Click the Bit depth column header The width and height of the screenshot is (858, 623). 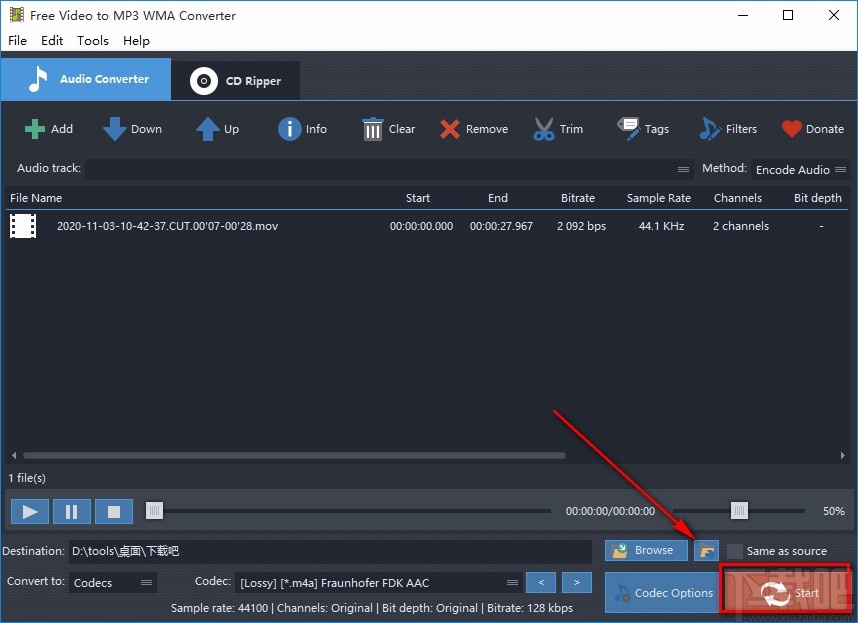[x=818, y=198]
